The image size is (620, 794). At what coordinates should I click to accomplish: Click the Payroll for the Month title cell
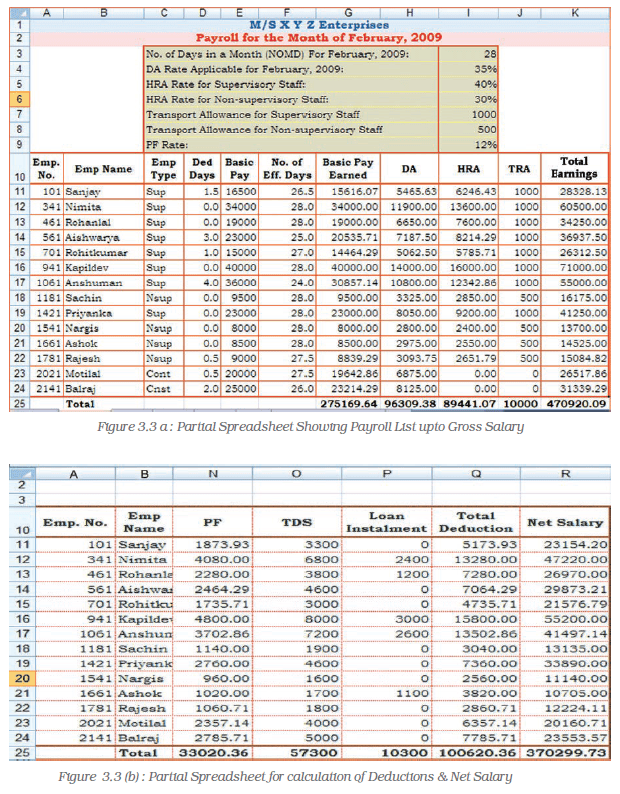(320, 38)
